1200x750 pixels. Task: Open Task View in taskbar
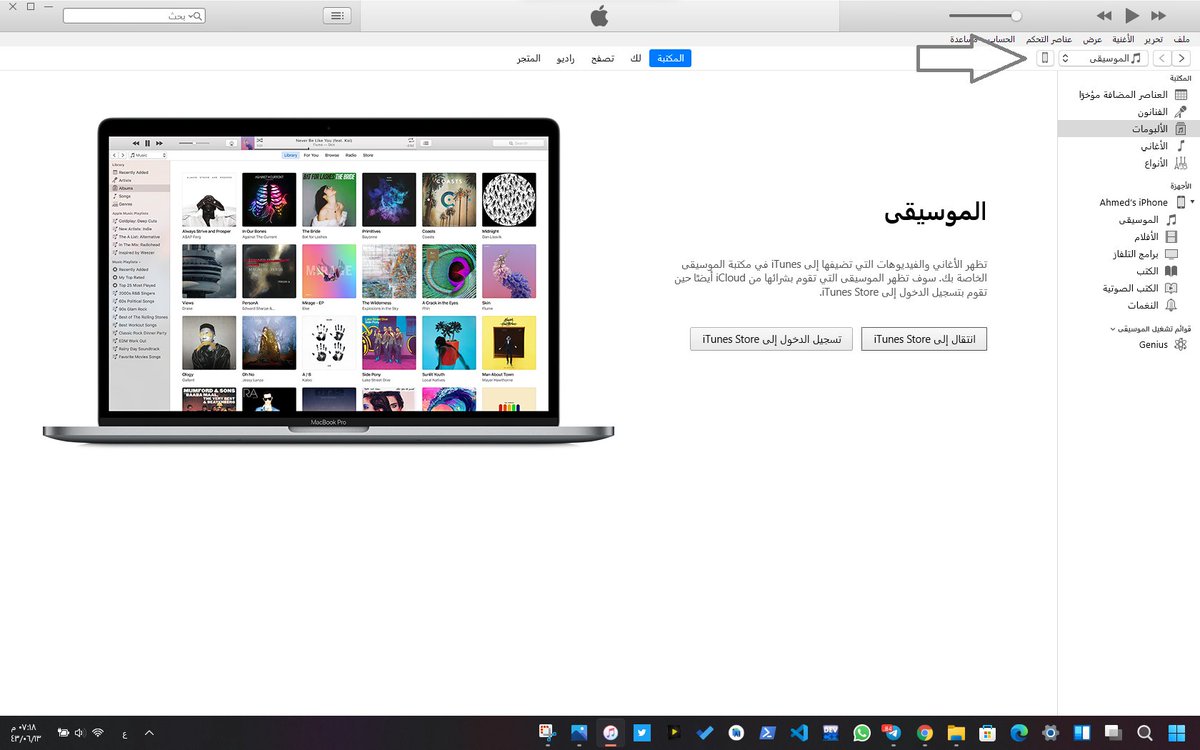point(1112,733)
